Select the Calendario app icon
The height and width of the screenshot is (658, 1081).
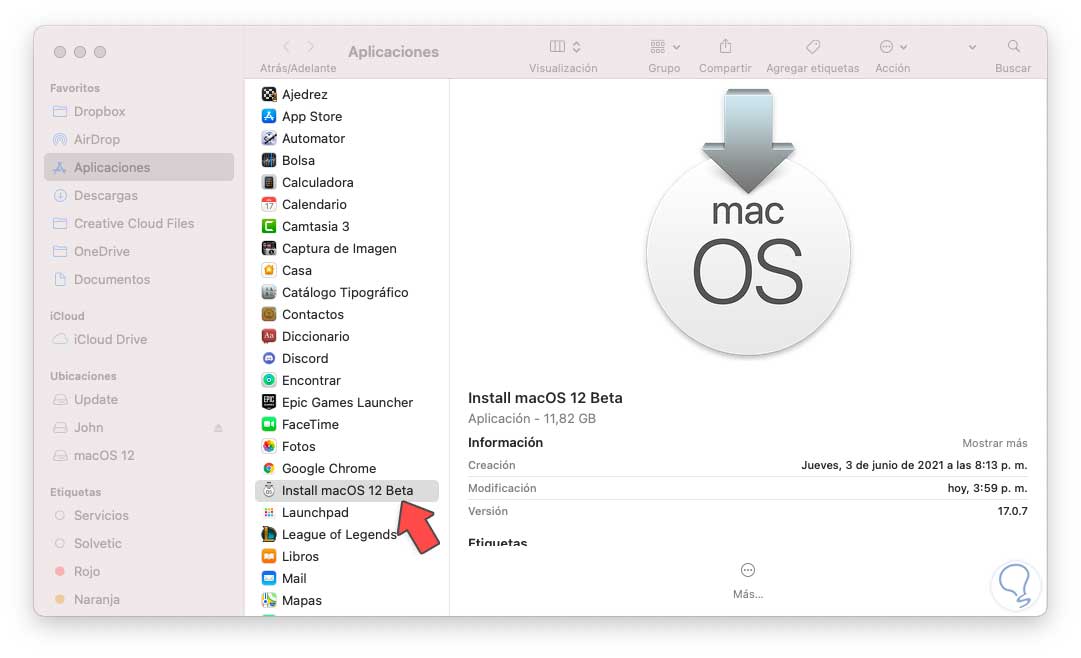pyautogui.click(x=269, y=205)
